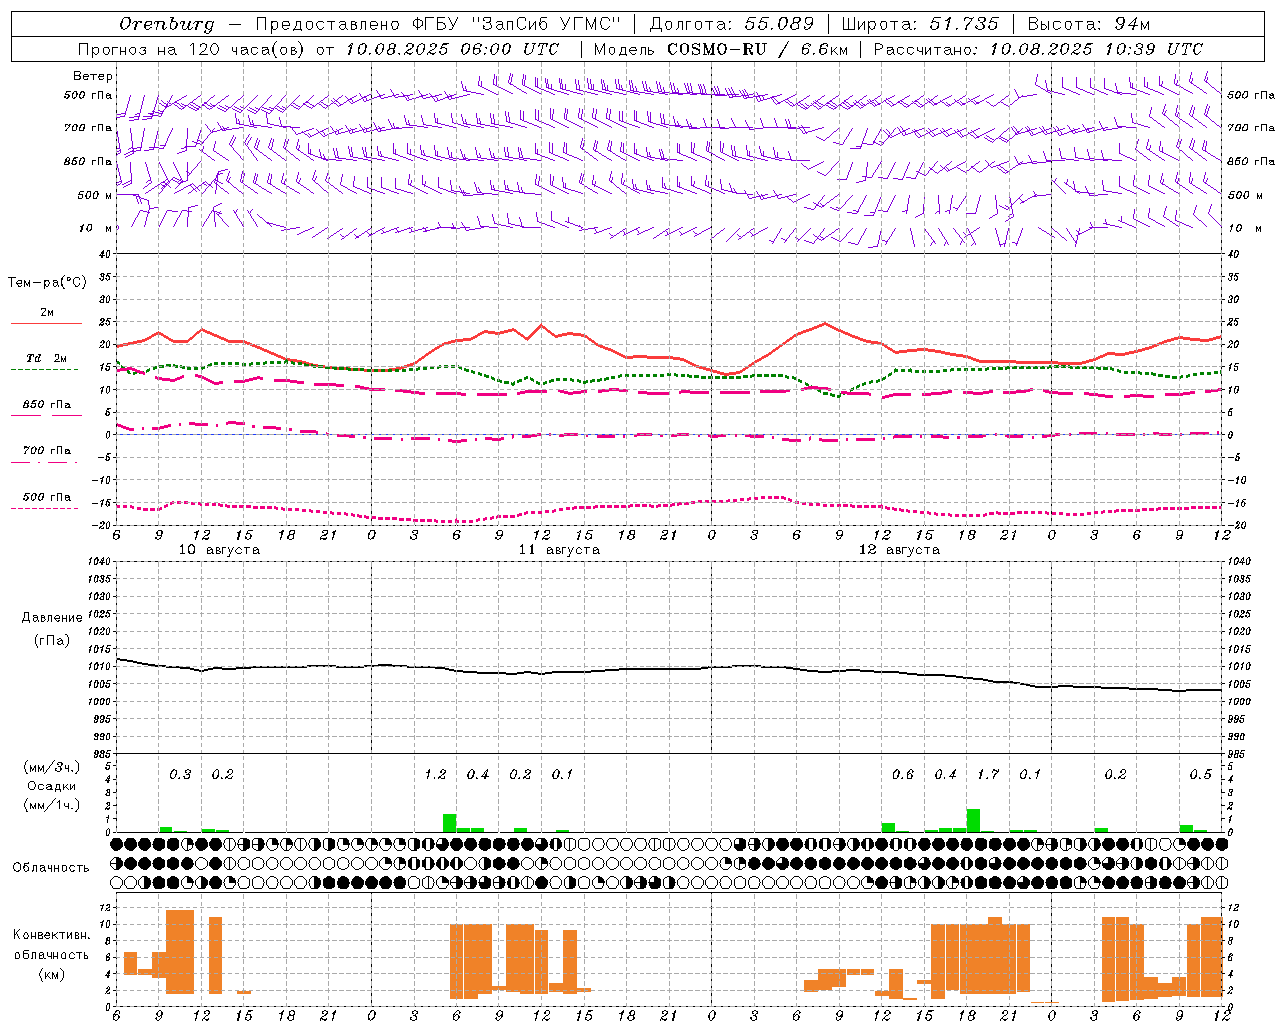This screenshot has width=1280, height=1024.
Task: Click the 1.2 precipitation value
Action: point(435,774)
